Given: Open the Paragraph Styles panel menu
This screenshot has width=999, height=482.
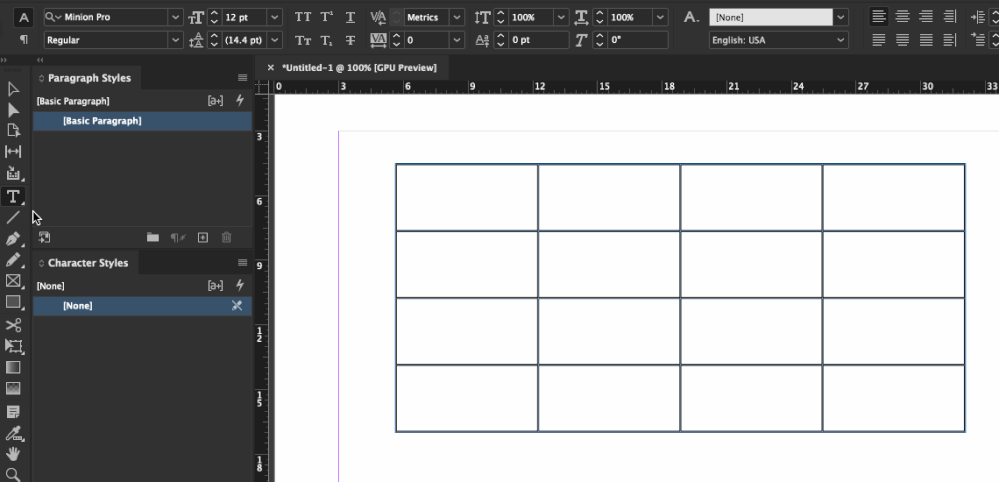Looking at the screenshot, I should tap(242, 78).
